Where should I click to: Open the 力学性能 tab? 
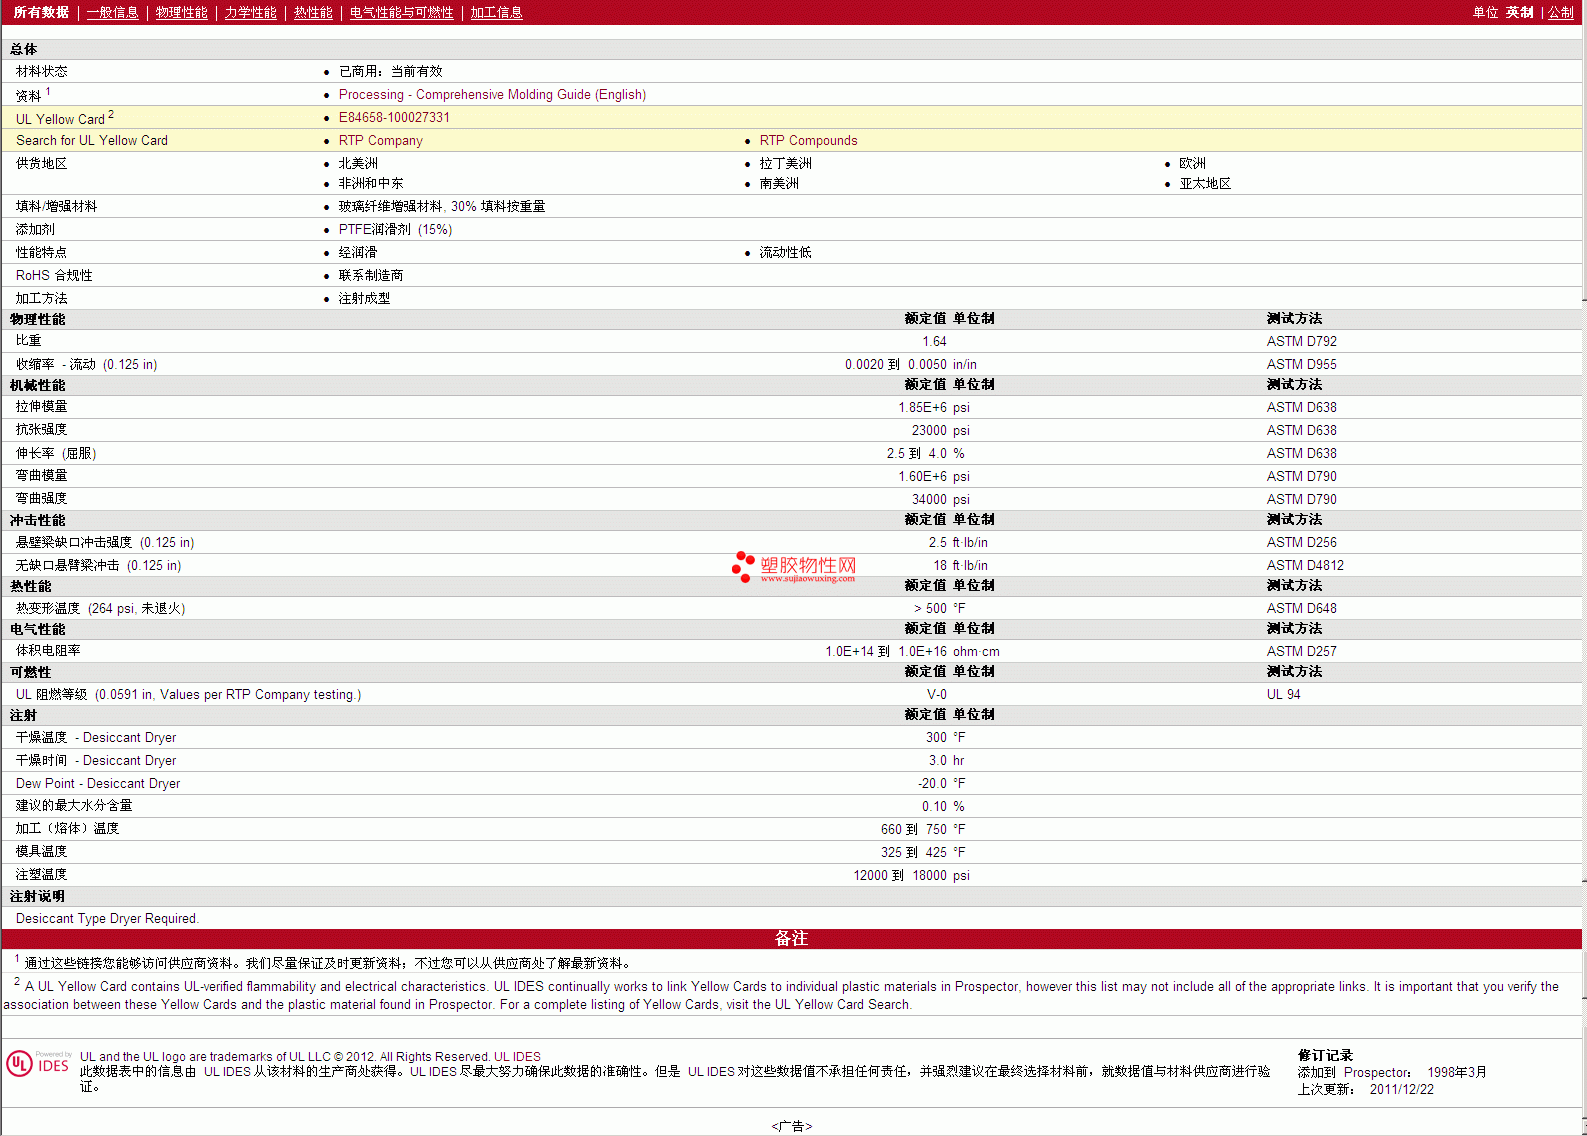(250, 12)
